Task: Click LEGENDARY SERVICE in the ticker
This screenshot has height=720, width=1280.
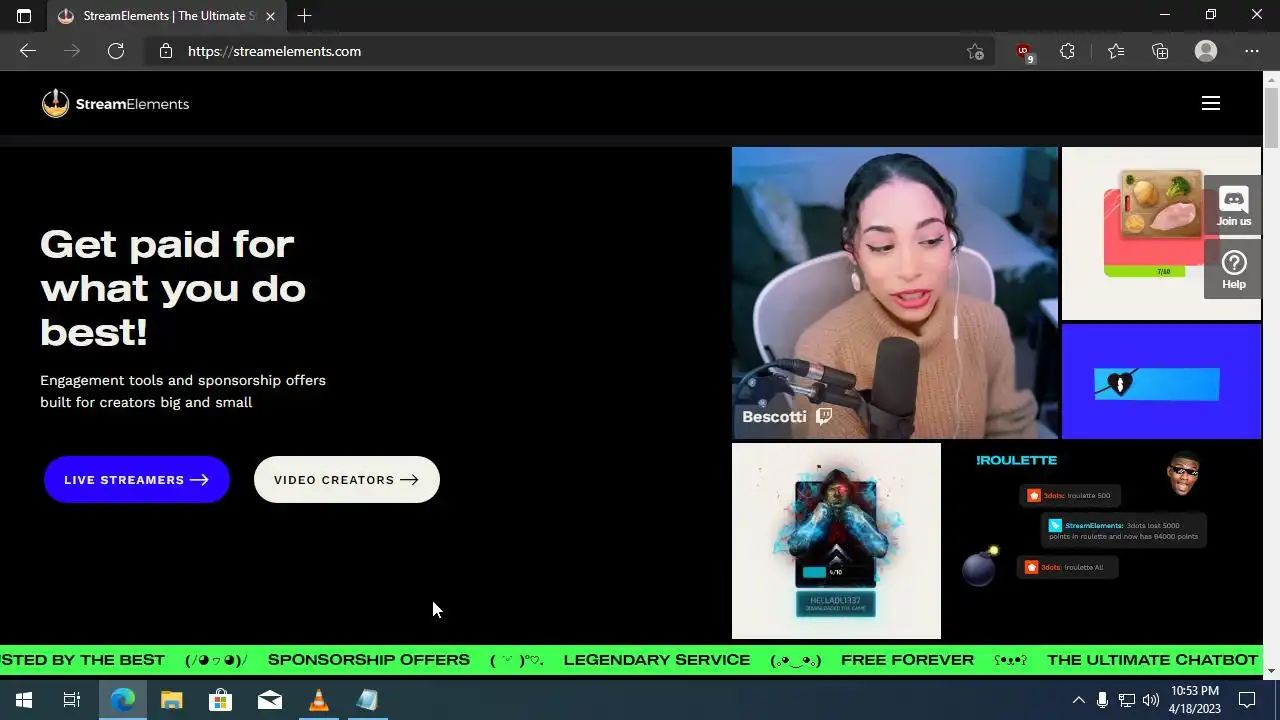Action: (x=657, y=660)
